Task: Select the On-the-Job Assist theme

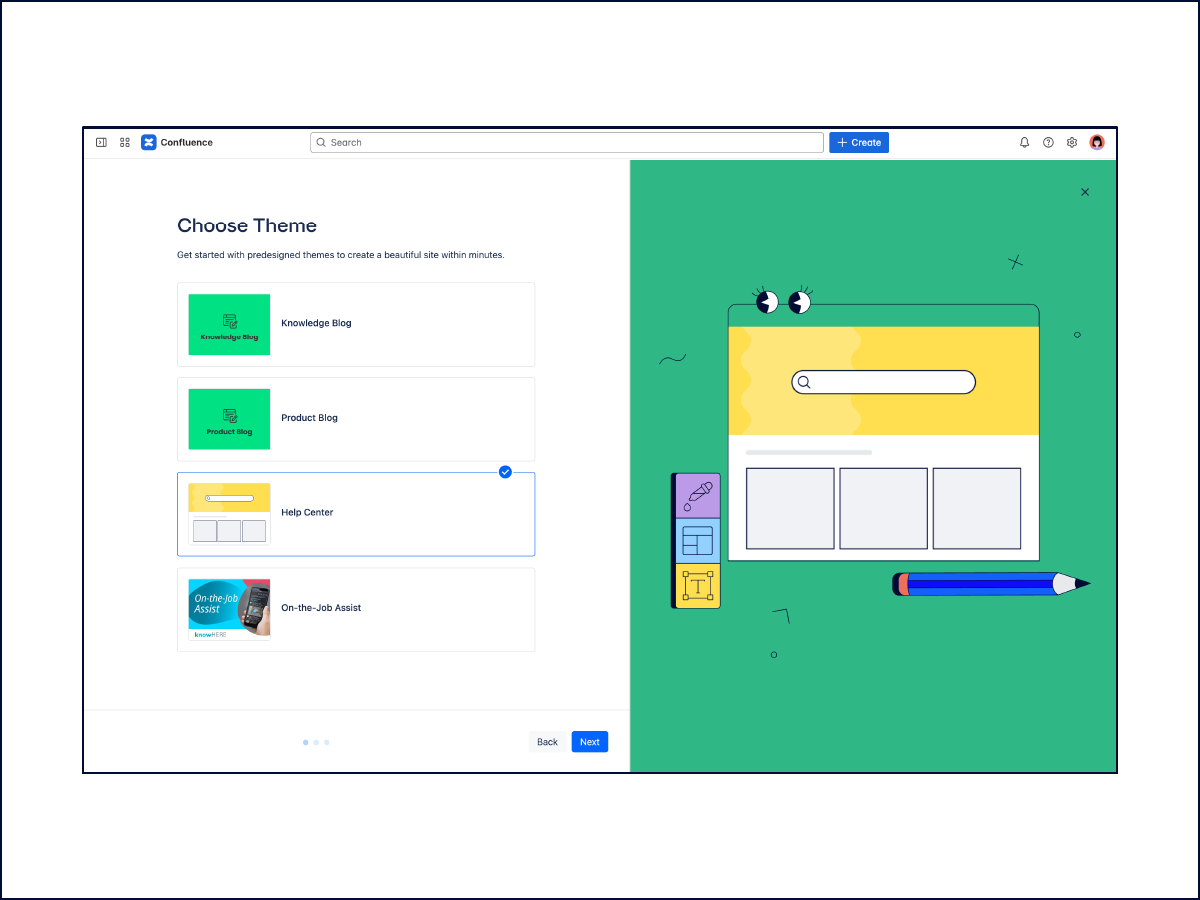Action: point(356,609)
